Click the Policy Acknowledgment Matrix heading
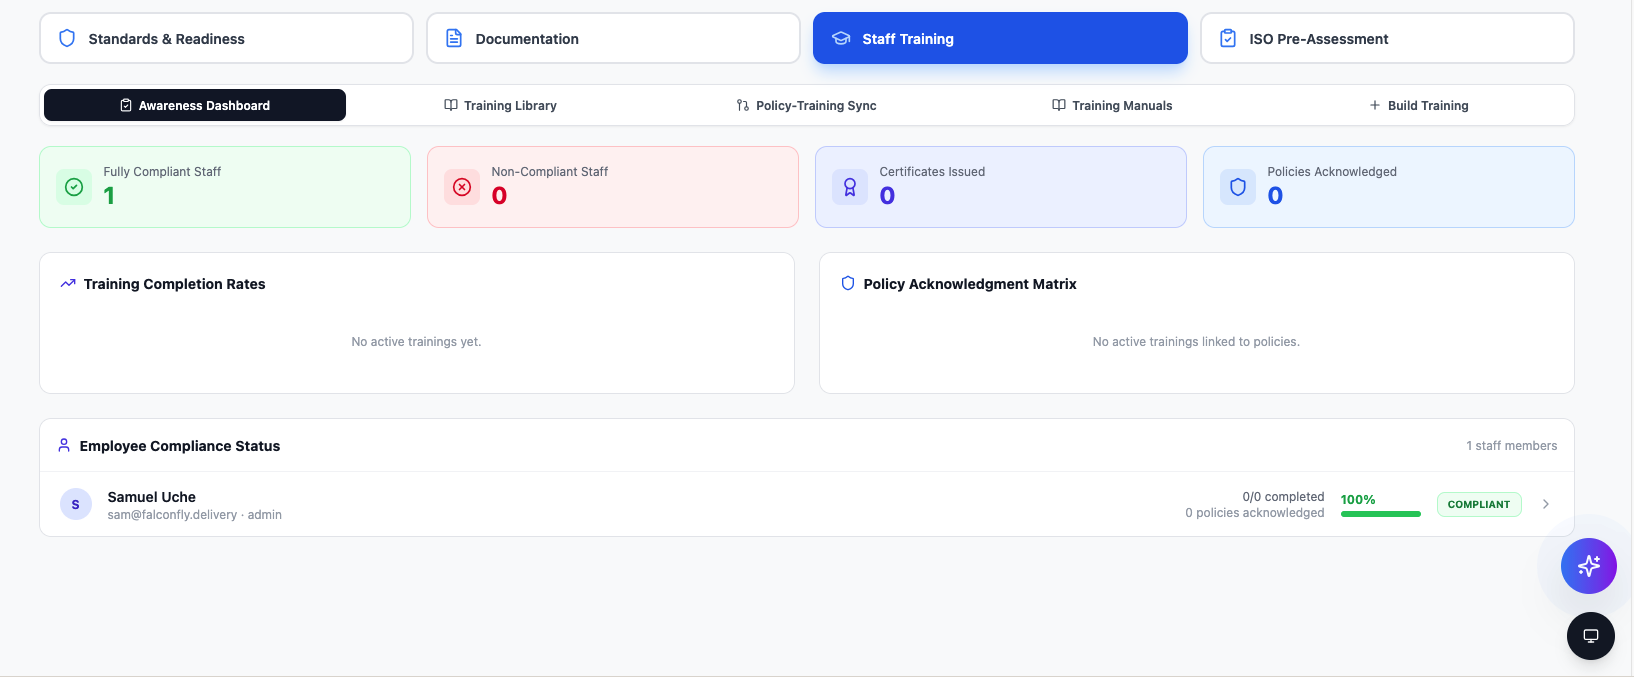1634x677 pixels. coord(970,284)
